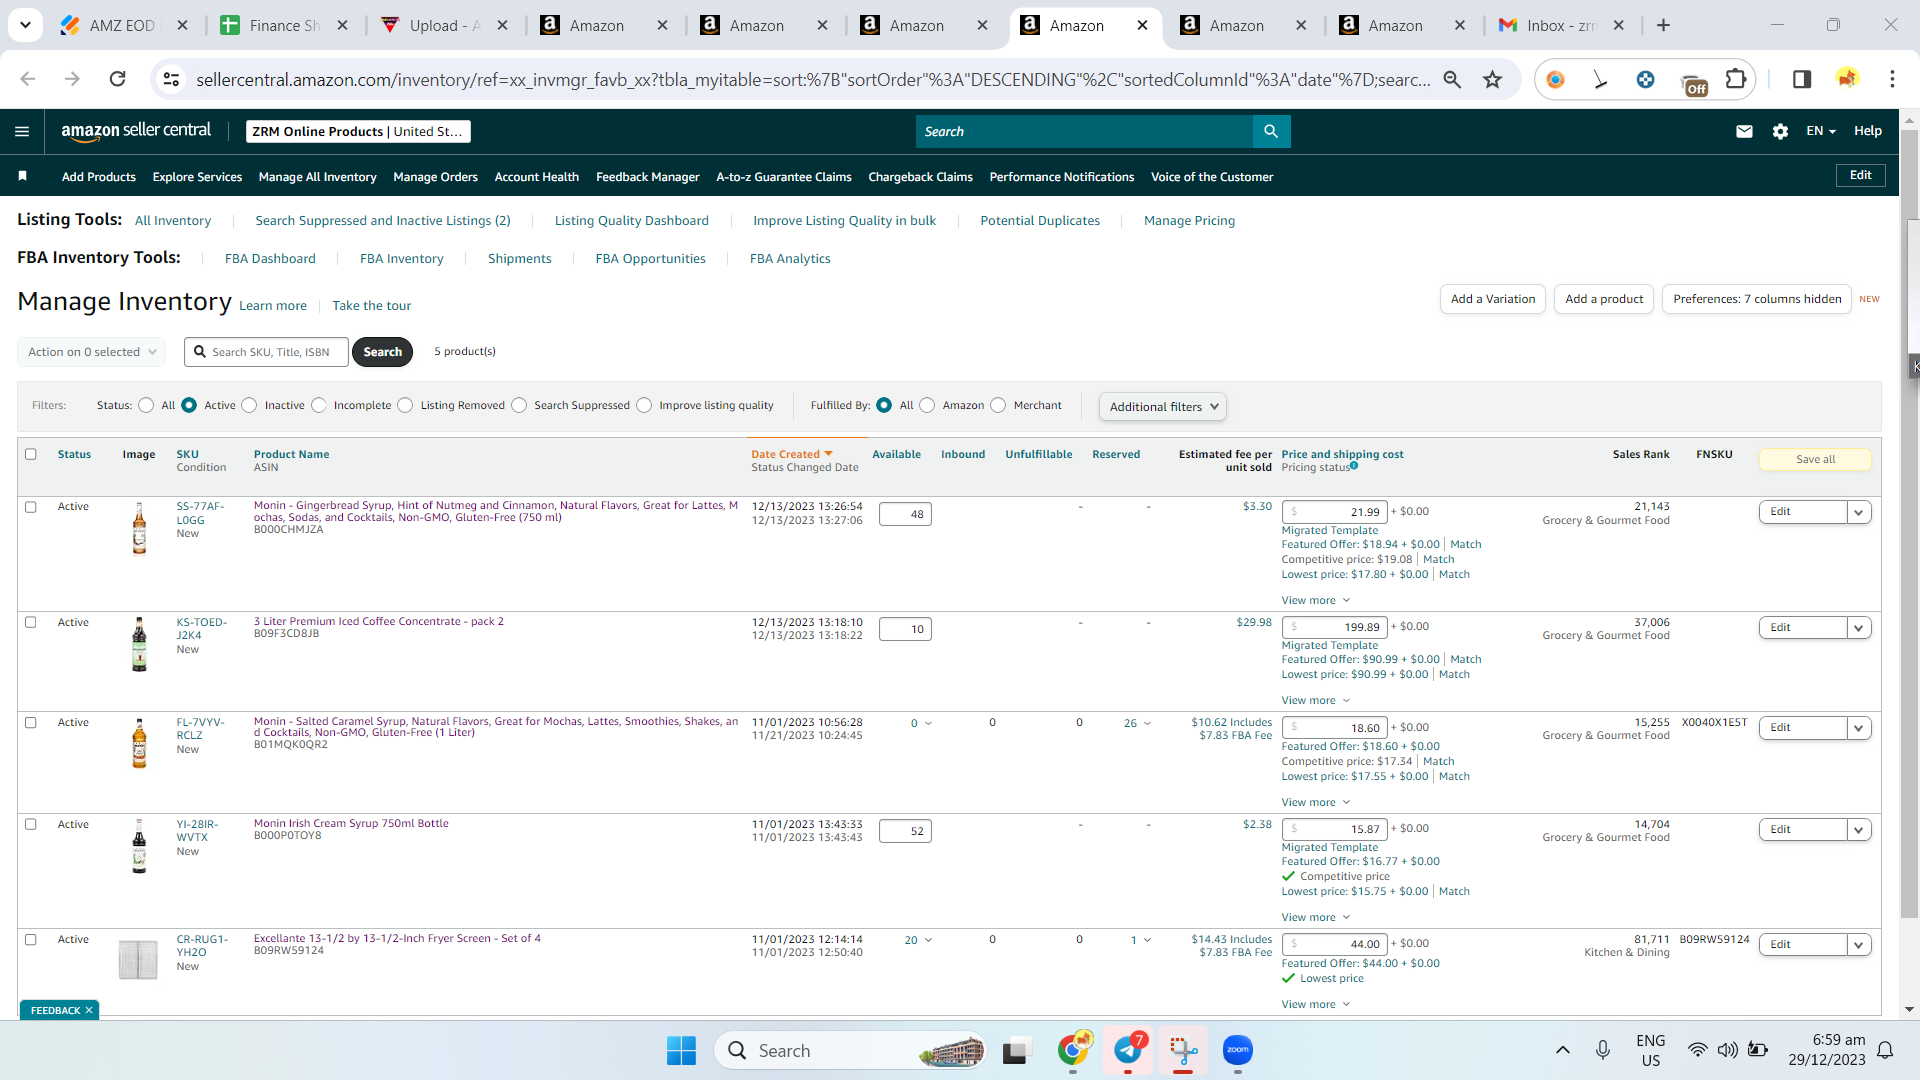This screenshot has height=1080, width=1920.
Task: Click the Amazon Seller Central logo
Action: click(136, 131)
